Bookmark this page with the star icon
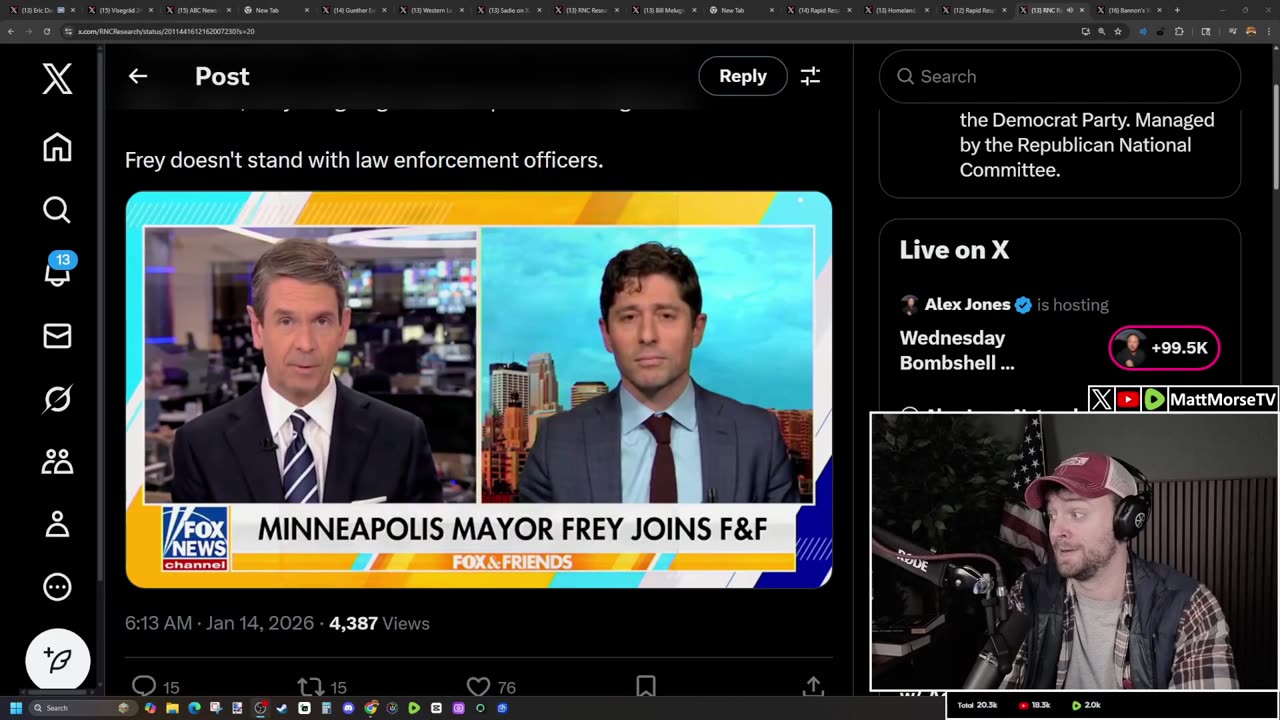The height and width of the screenshot is (720, 1280). 1118,31
